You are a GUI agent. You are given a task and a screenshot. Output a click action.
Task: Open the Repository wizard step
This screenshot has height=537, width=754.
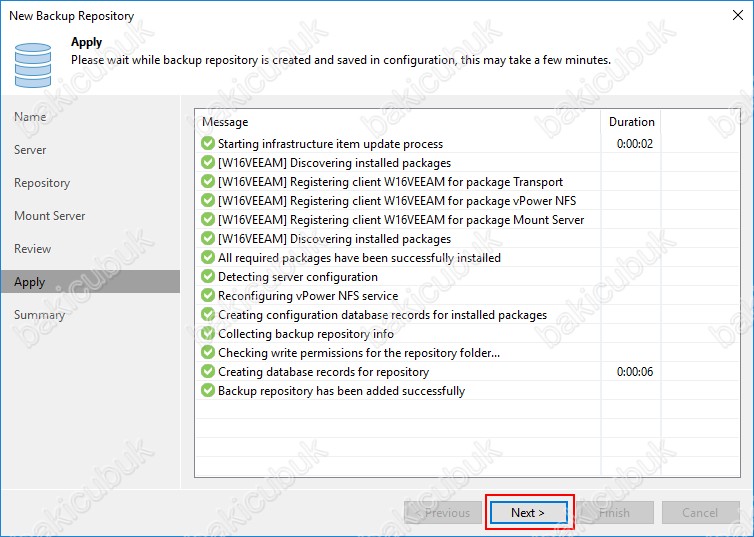click(42, 183)
